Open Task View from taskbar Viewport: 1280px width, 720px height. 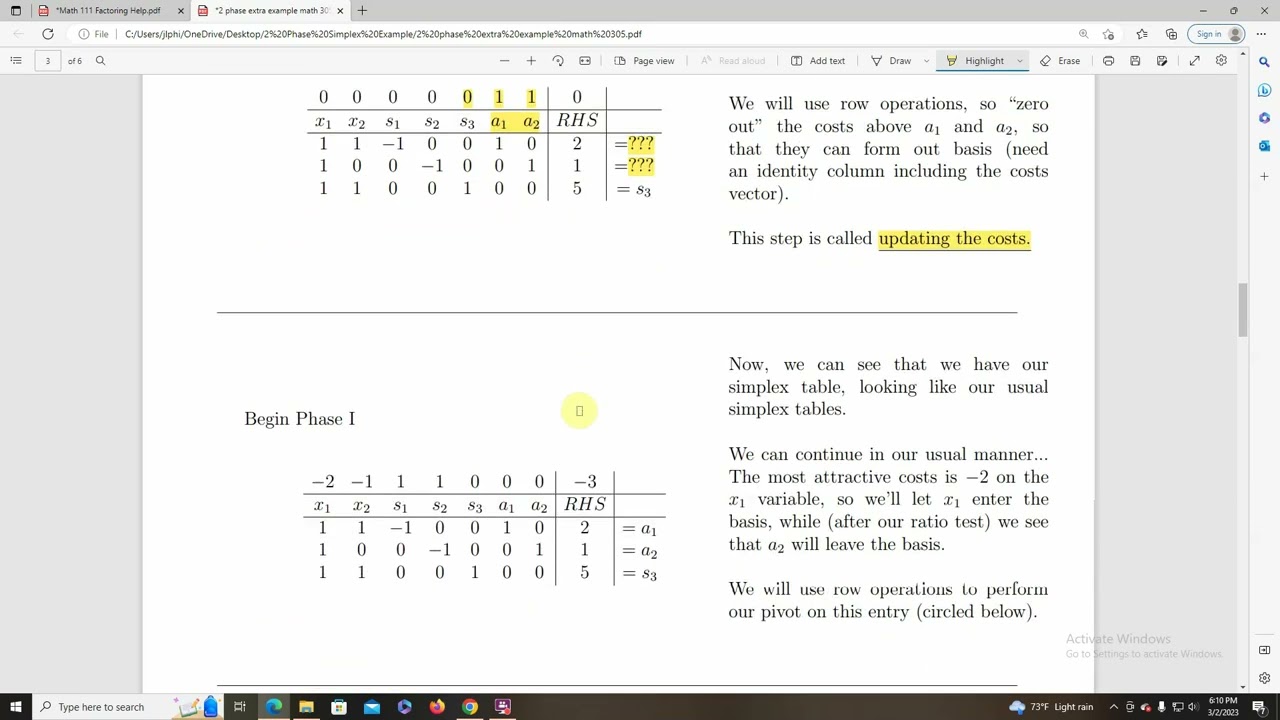(x=240, y=707)
